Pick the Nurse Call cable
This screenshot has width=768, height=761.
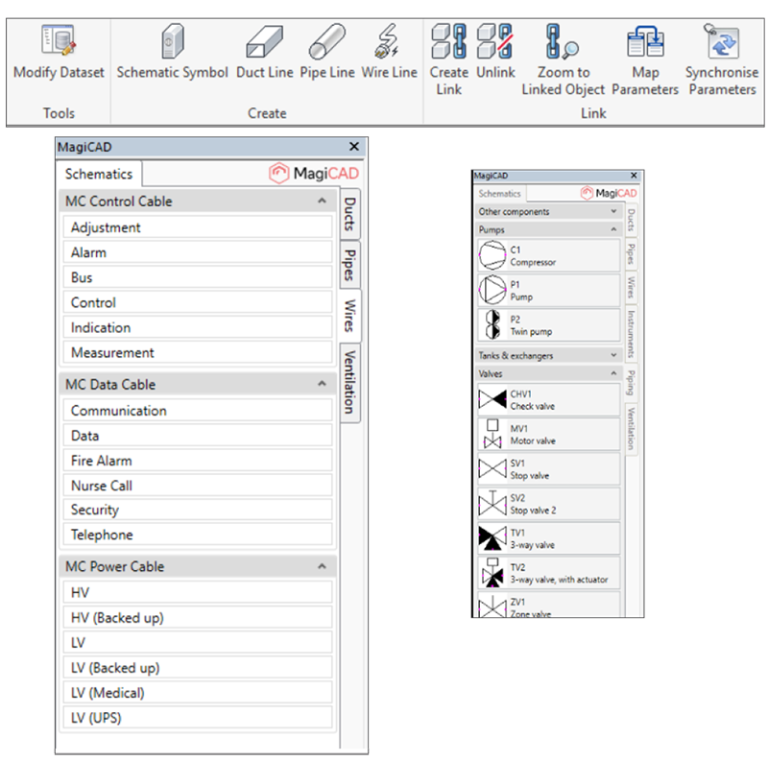tap(197, 485)
